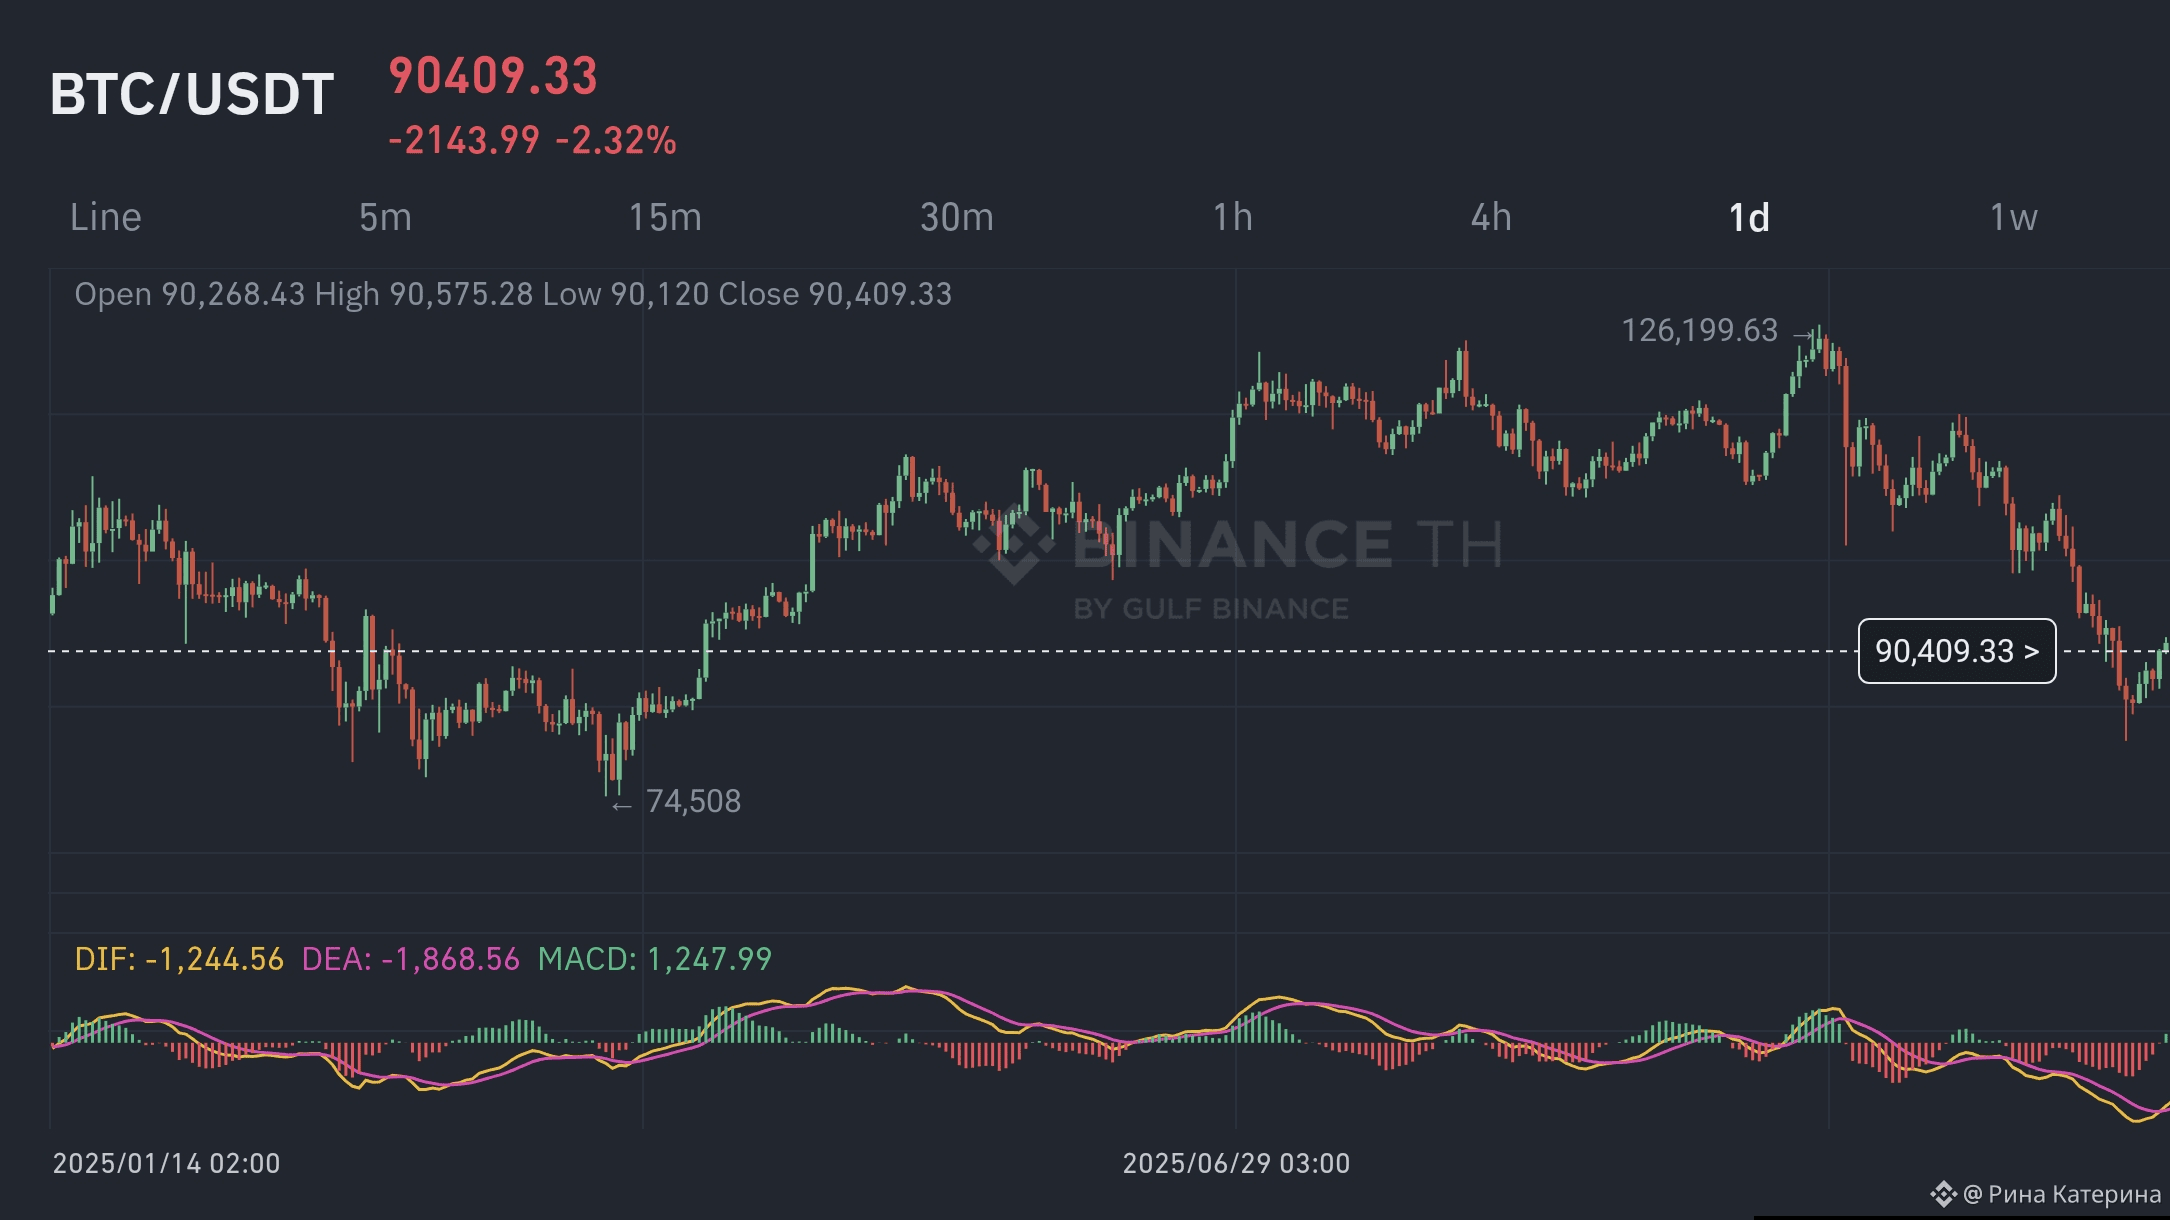Choose the 1h timeframe
Viewport: 2170px width, 1220px height.
coord(1233,217)
